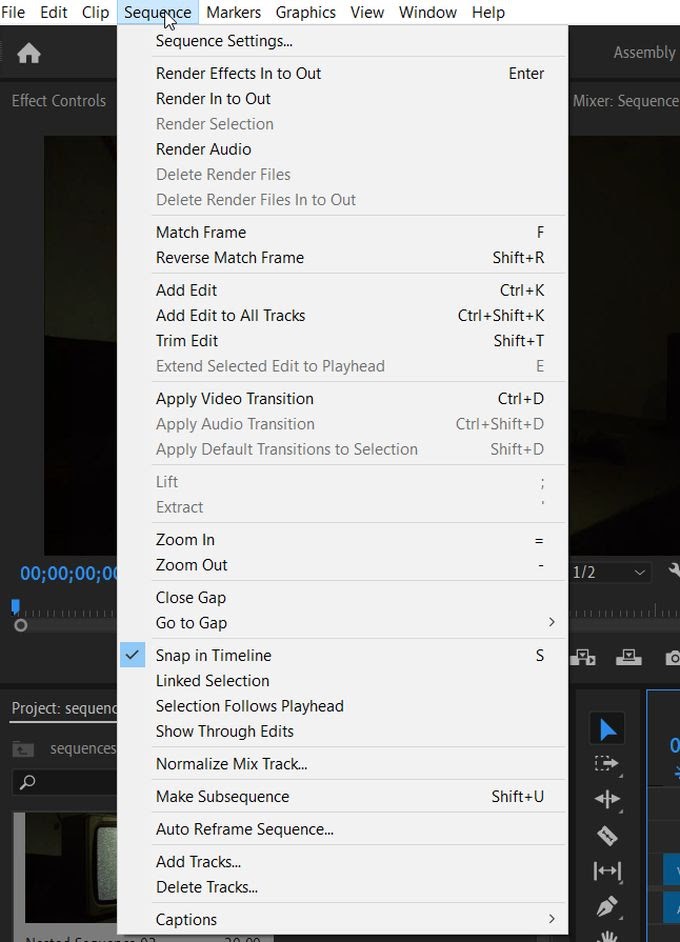Open the Home screen icon
Image resolution: width=680 pixels, height=942 pixels.
[29, 52]
